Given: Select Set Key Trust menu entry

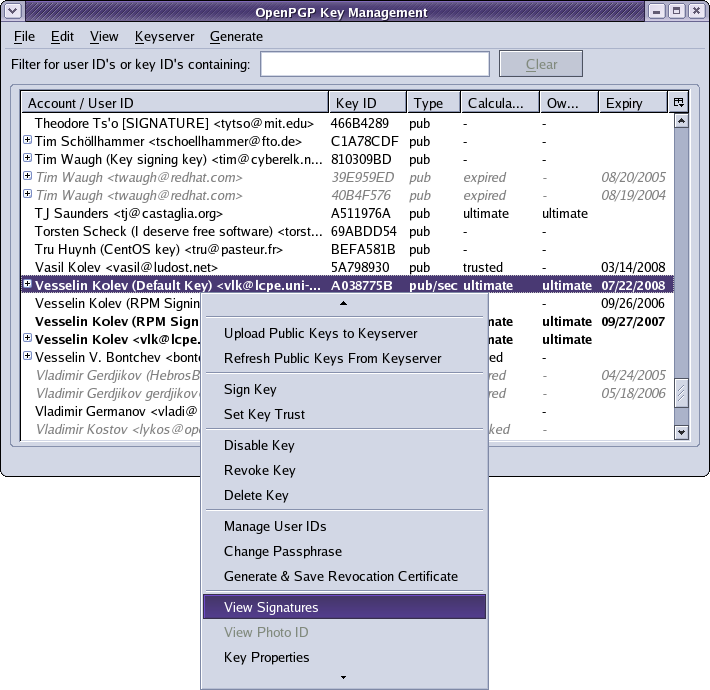Looking at the screenshot, I should 344,414.
